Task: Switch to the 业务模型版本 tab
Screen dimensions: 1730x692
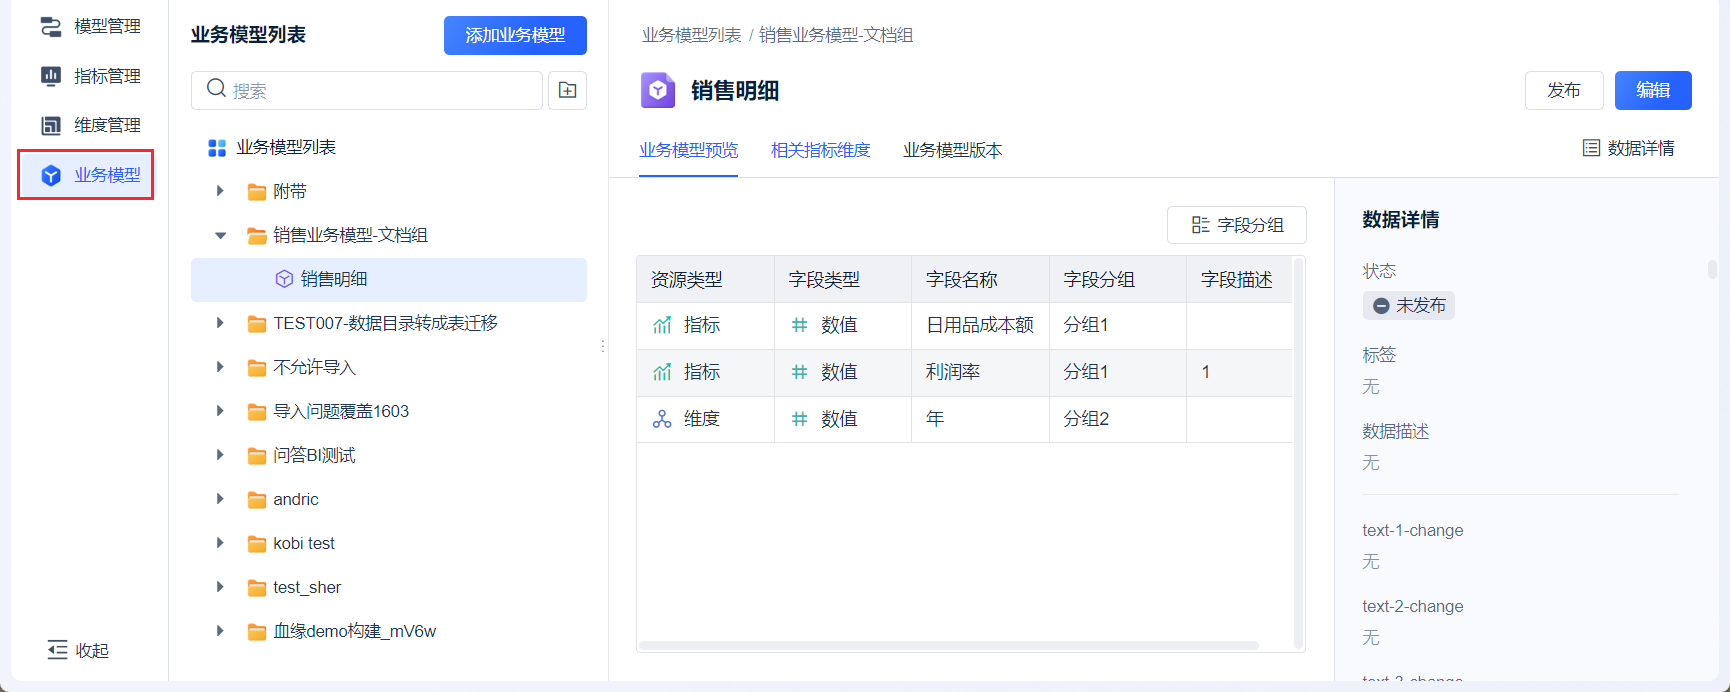Action: point(952,150)
